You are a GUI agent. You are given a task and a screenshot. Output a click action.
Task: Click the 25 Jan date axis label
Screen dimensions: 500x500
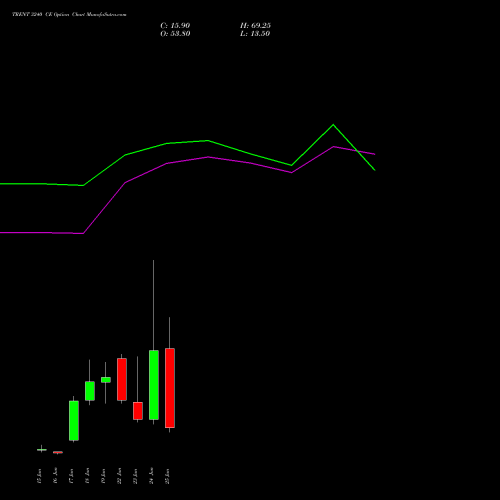(167, 476)
